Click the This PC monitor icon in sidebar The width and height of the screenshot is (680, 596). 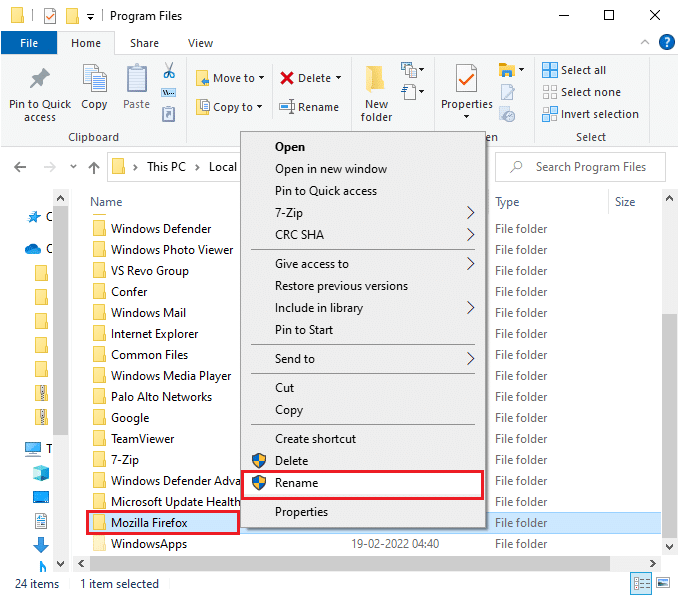point(33,449)
